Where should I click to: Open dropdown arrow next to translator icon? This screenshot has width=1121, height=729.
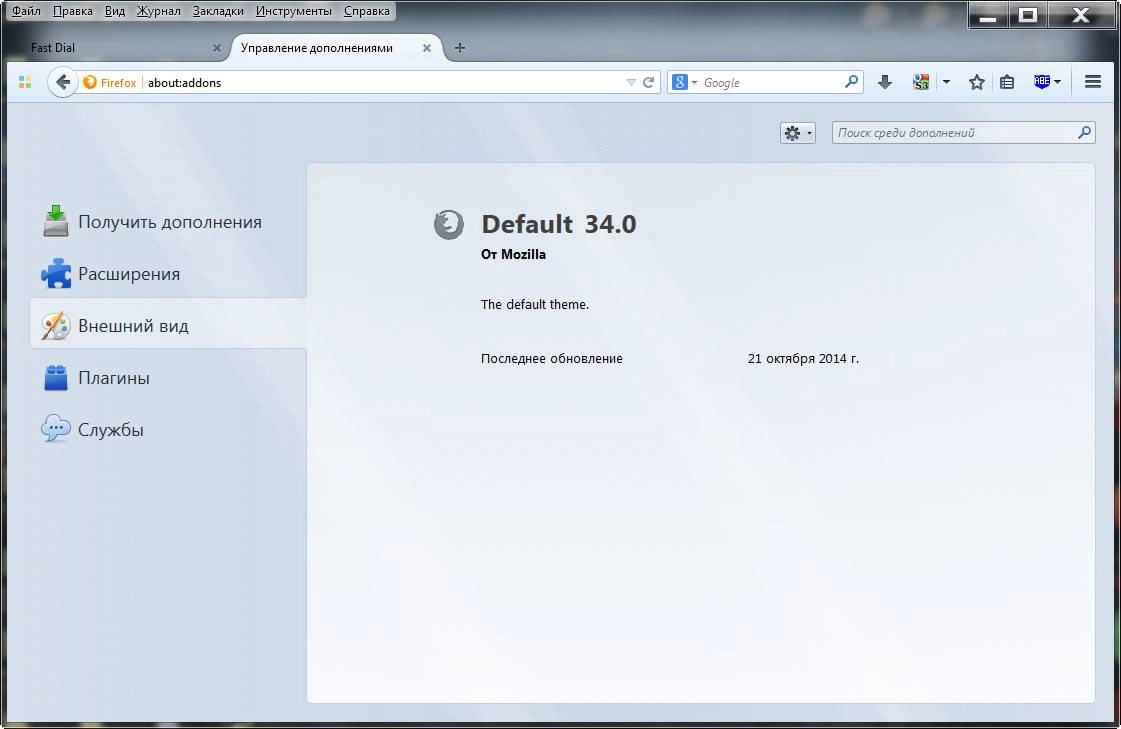(x=946, y=82)
